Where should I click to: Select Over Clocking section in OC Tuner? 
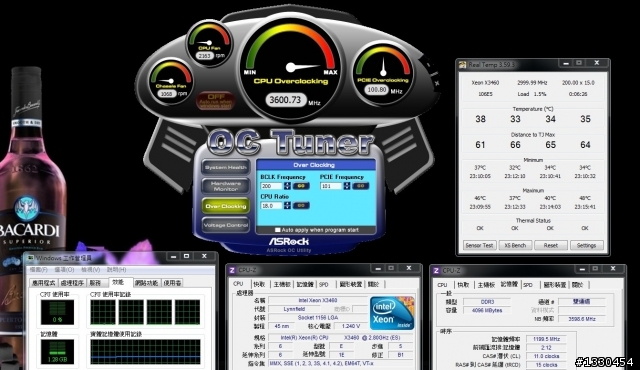point(226,206)
